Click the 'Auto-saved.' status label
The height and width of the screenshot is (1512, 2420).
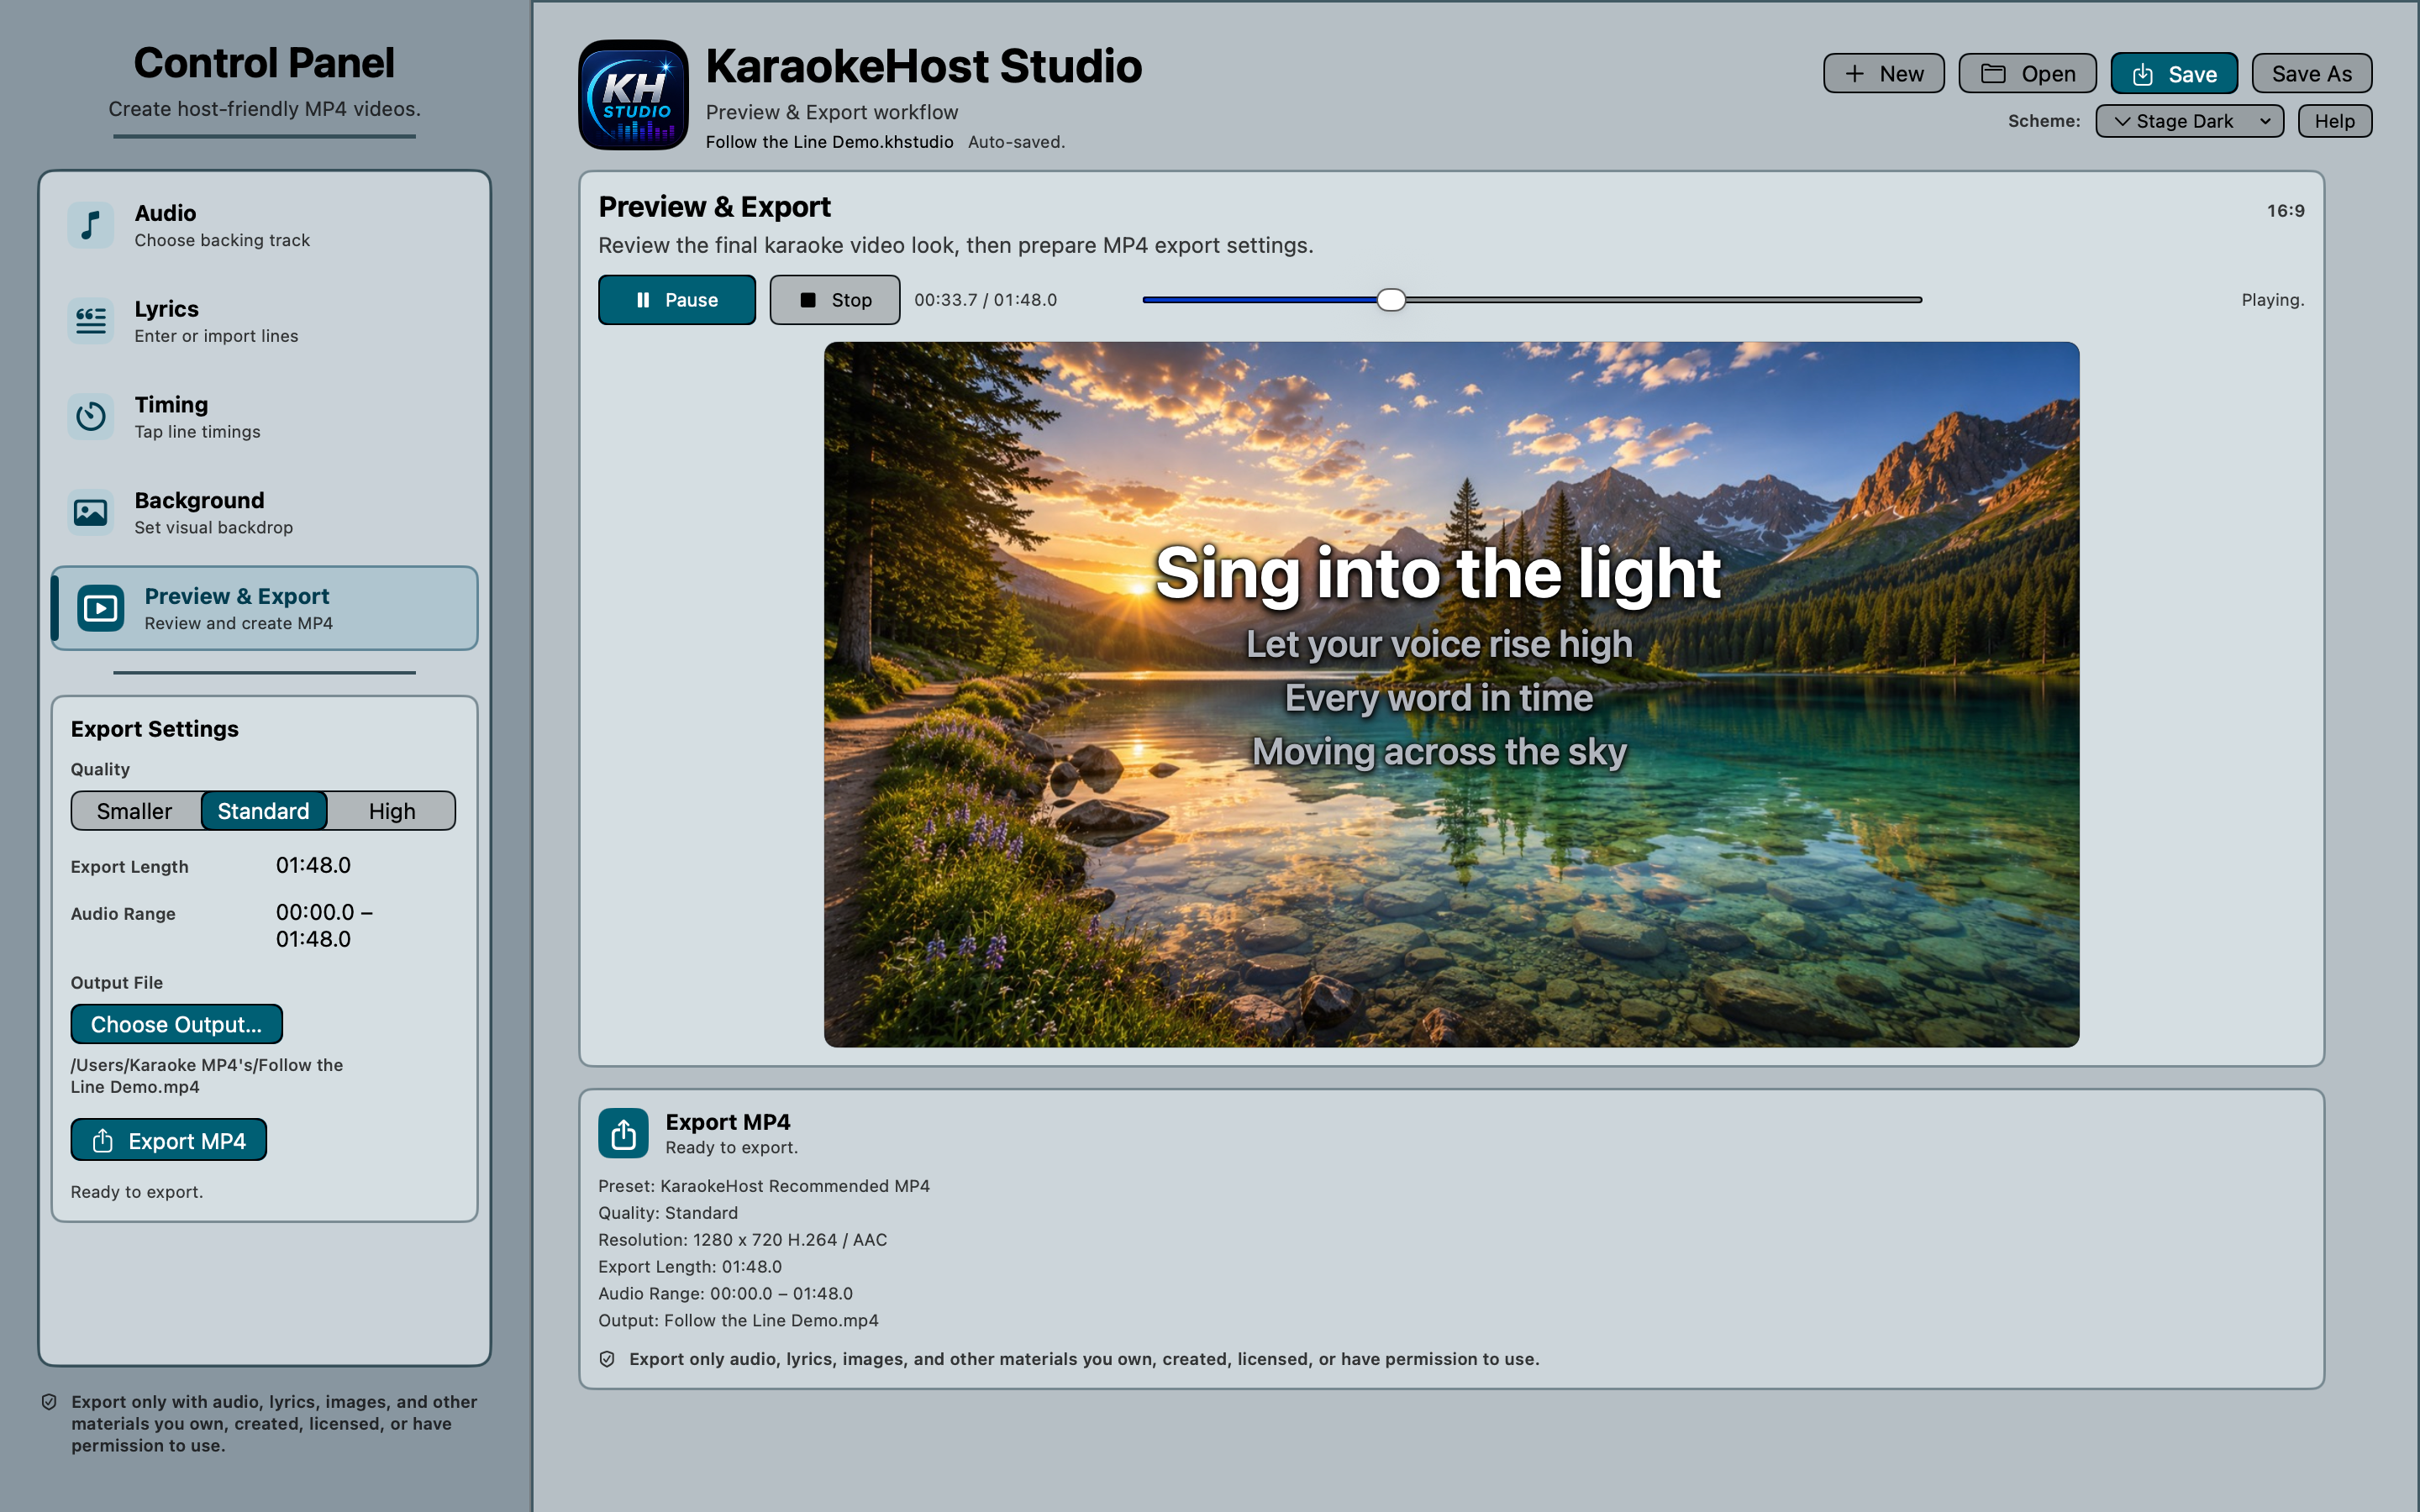coord(1016,142)
